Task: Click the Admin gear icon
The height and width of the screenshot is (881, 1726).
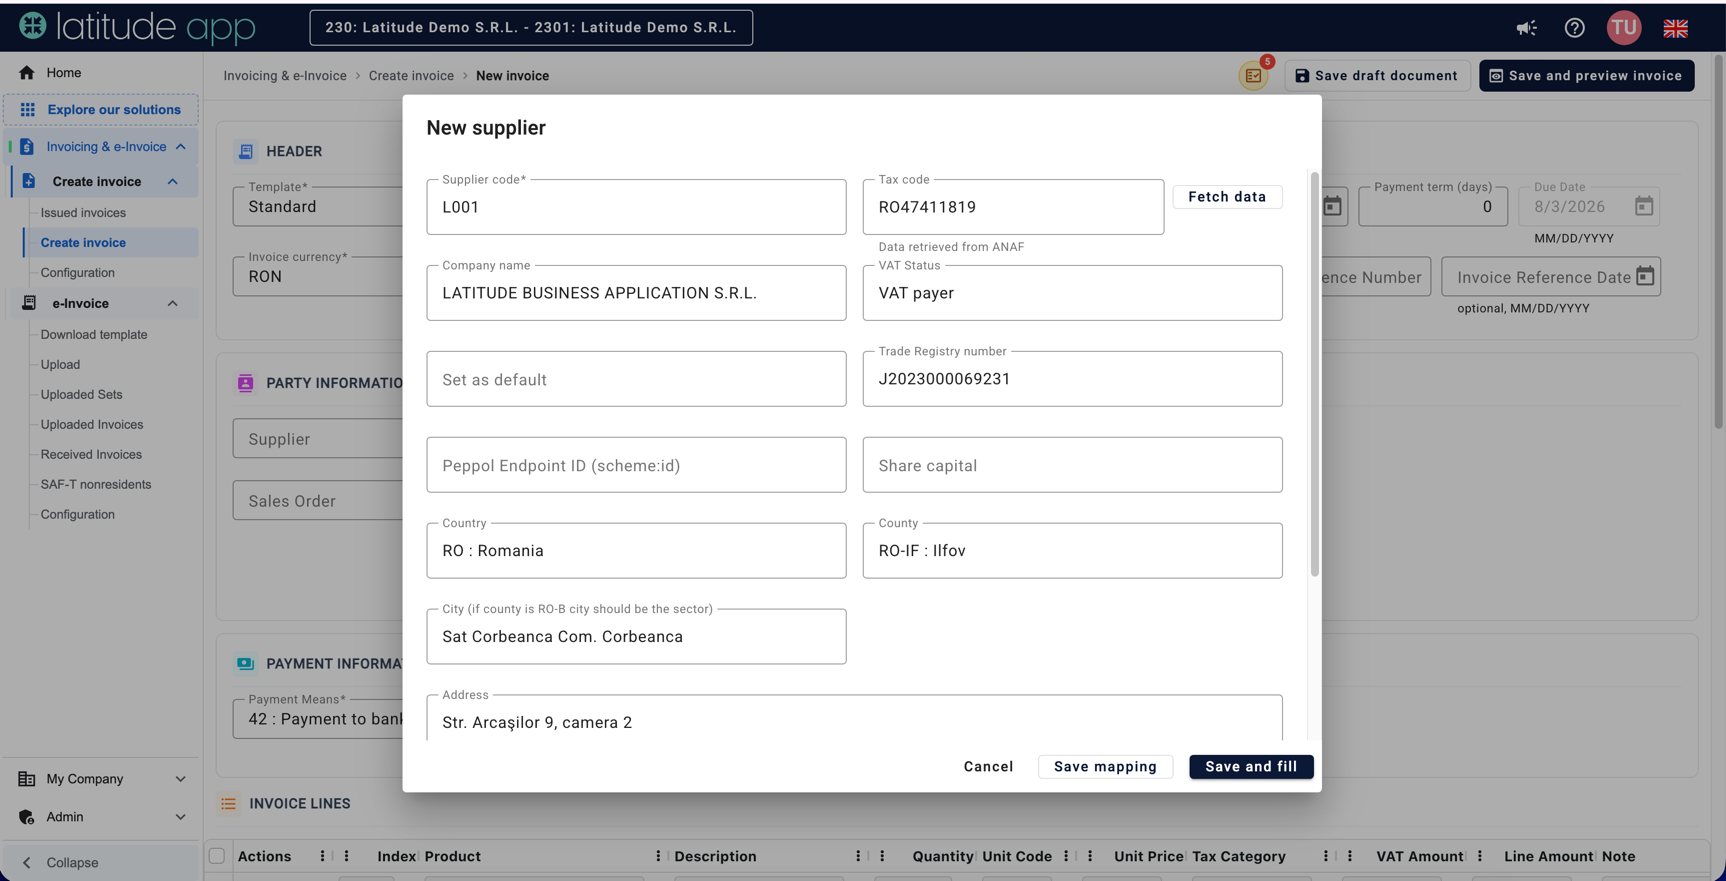Action: [27, 817]
